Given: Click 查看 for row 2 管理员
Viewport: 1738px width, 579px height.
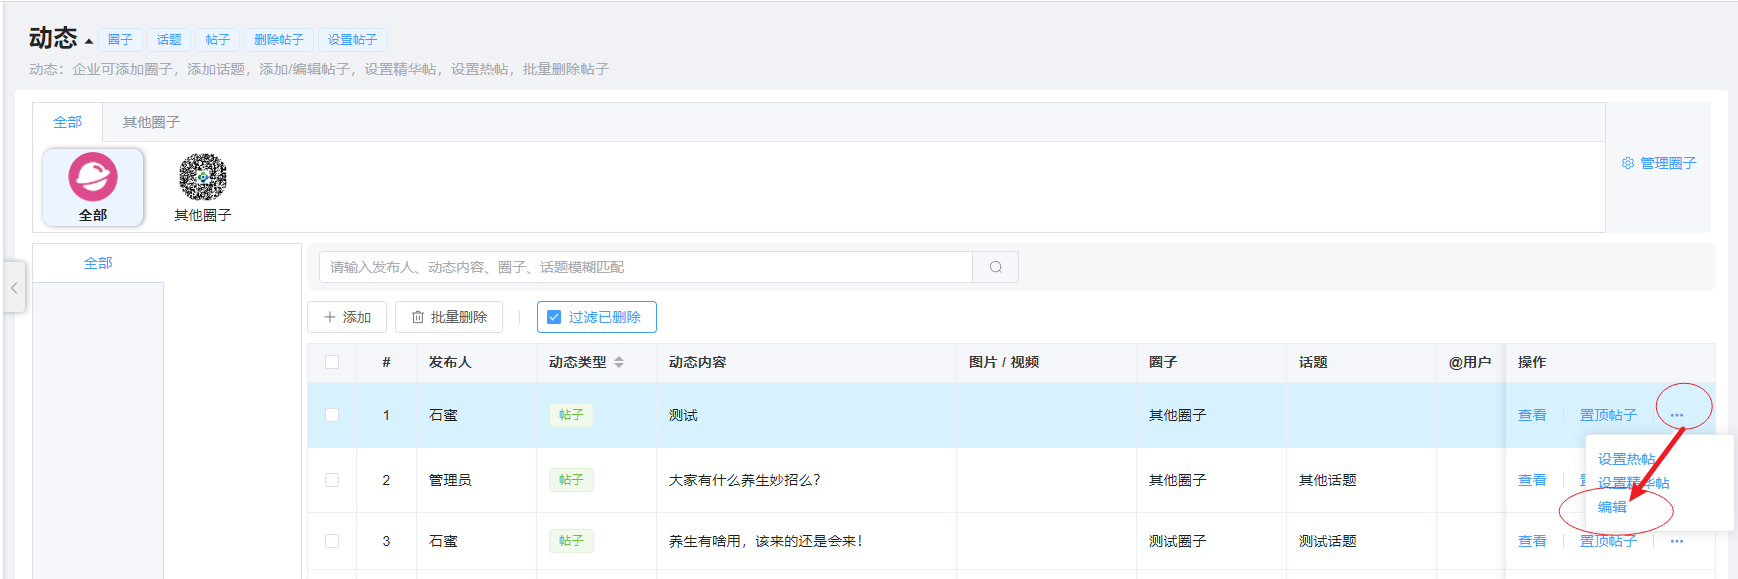Looking at the screenshot, I should 1532,480.
